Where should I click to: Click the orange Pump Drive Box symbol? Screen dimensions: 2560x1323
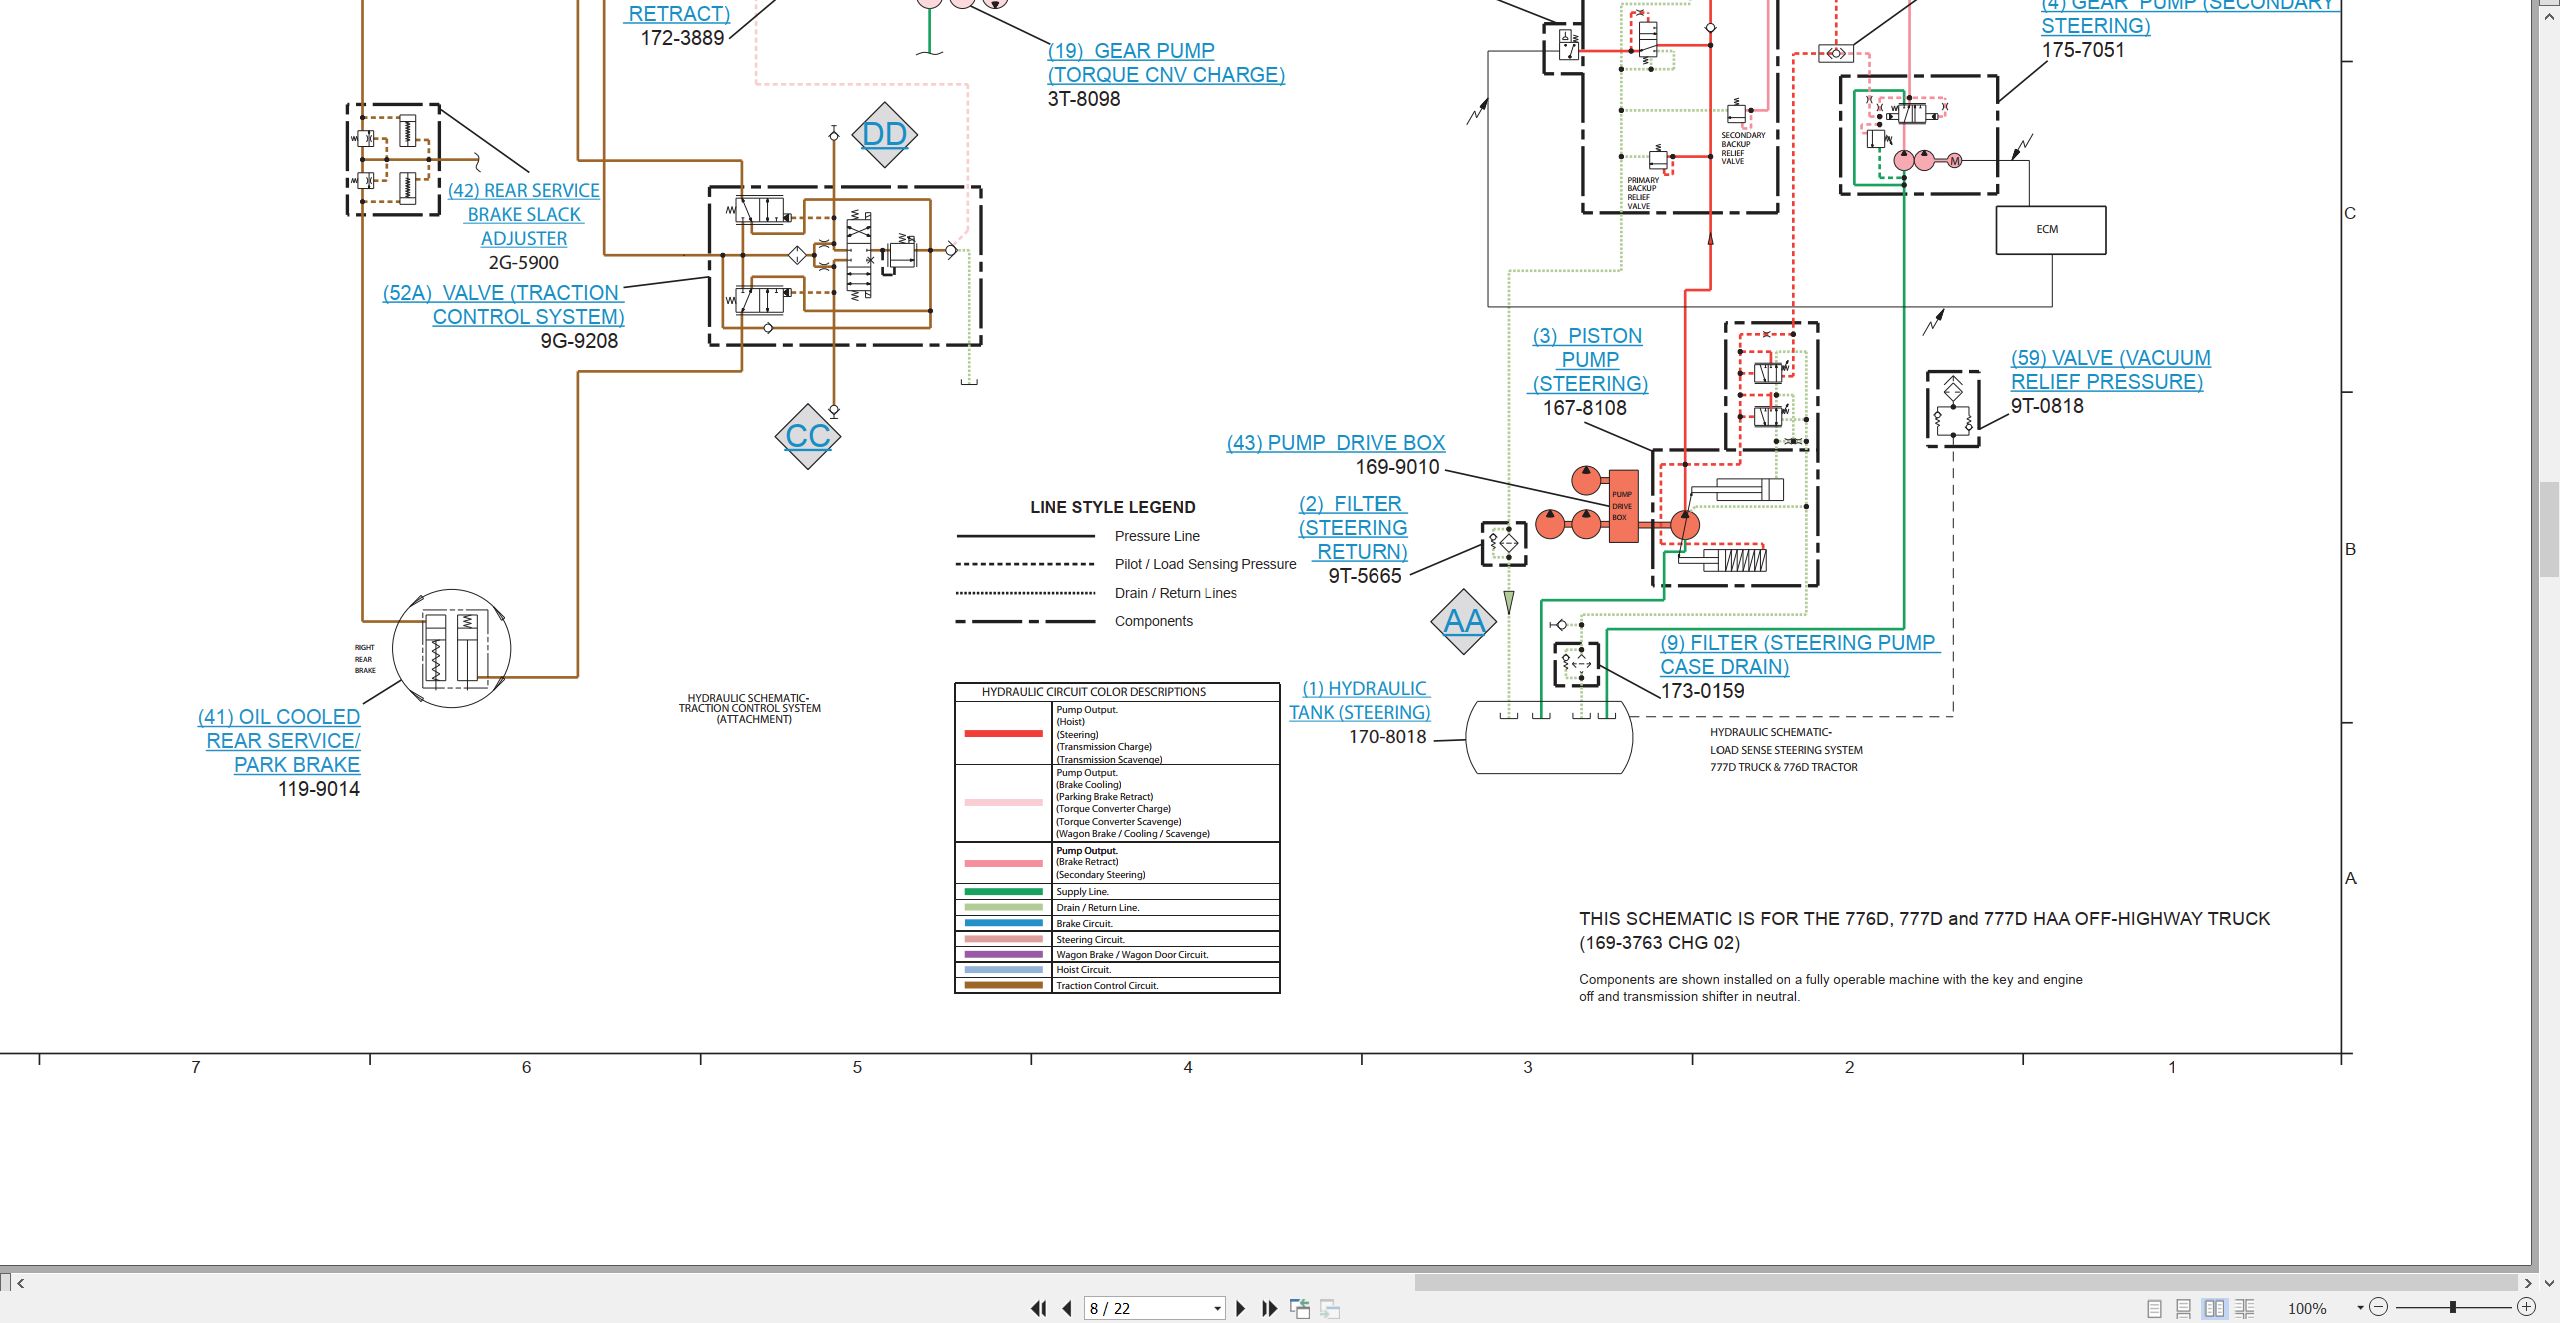[x=1622, y=506]
